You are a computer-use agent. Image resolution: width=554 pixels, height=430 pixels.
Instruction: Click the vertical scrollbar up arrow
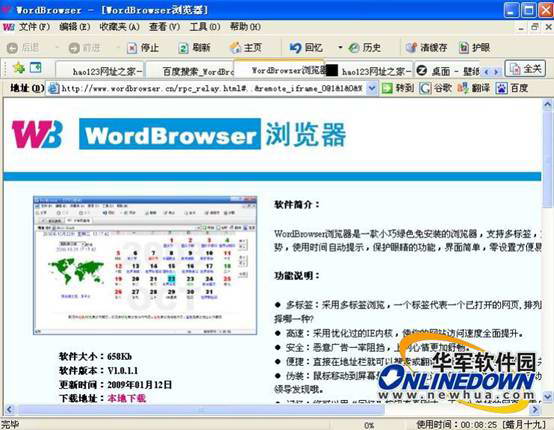[x=547, y=104]
